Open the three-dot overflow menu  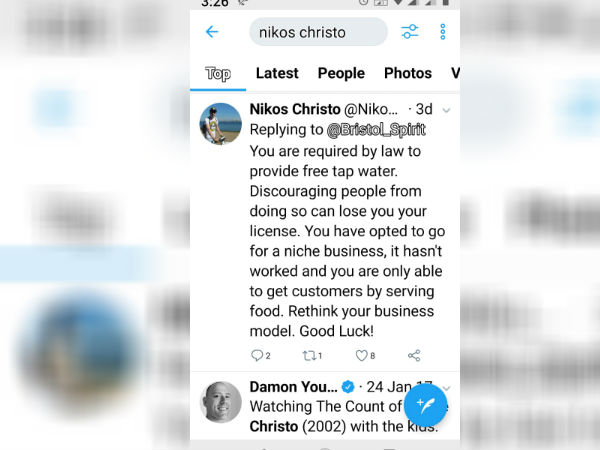(x=443, y=32)
